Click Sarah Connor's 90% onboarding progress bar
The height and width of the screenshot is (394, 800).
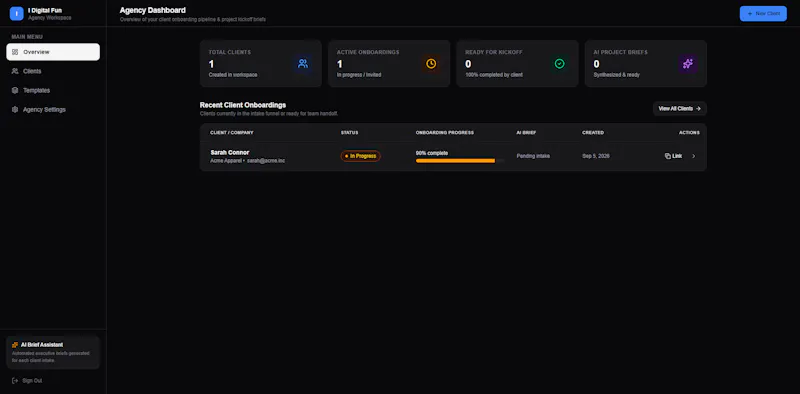[460, 161]
